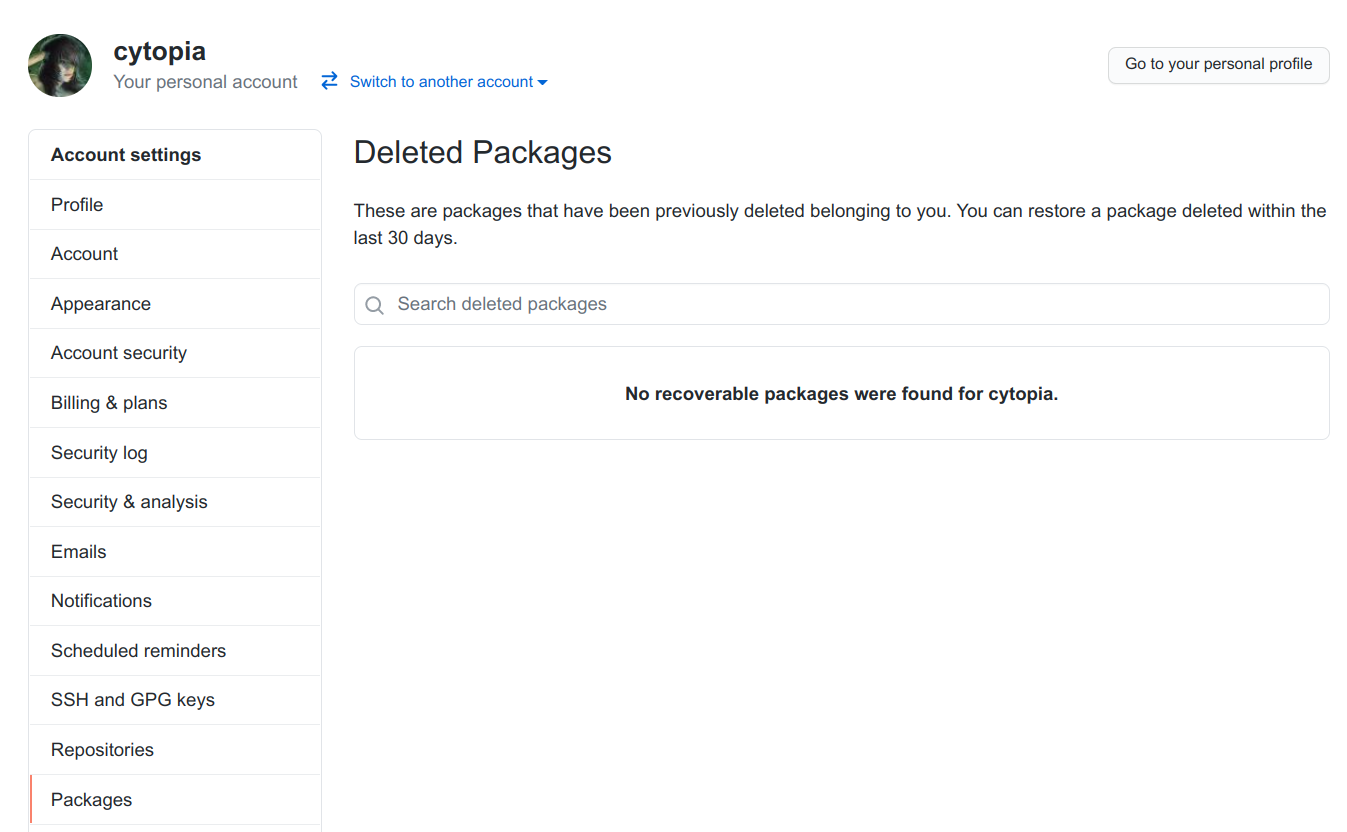The height and width of the screenshot is (832, 1347).
Task: Open the Profile settings page
Action: [x=77, y=205]
